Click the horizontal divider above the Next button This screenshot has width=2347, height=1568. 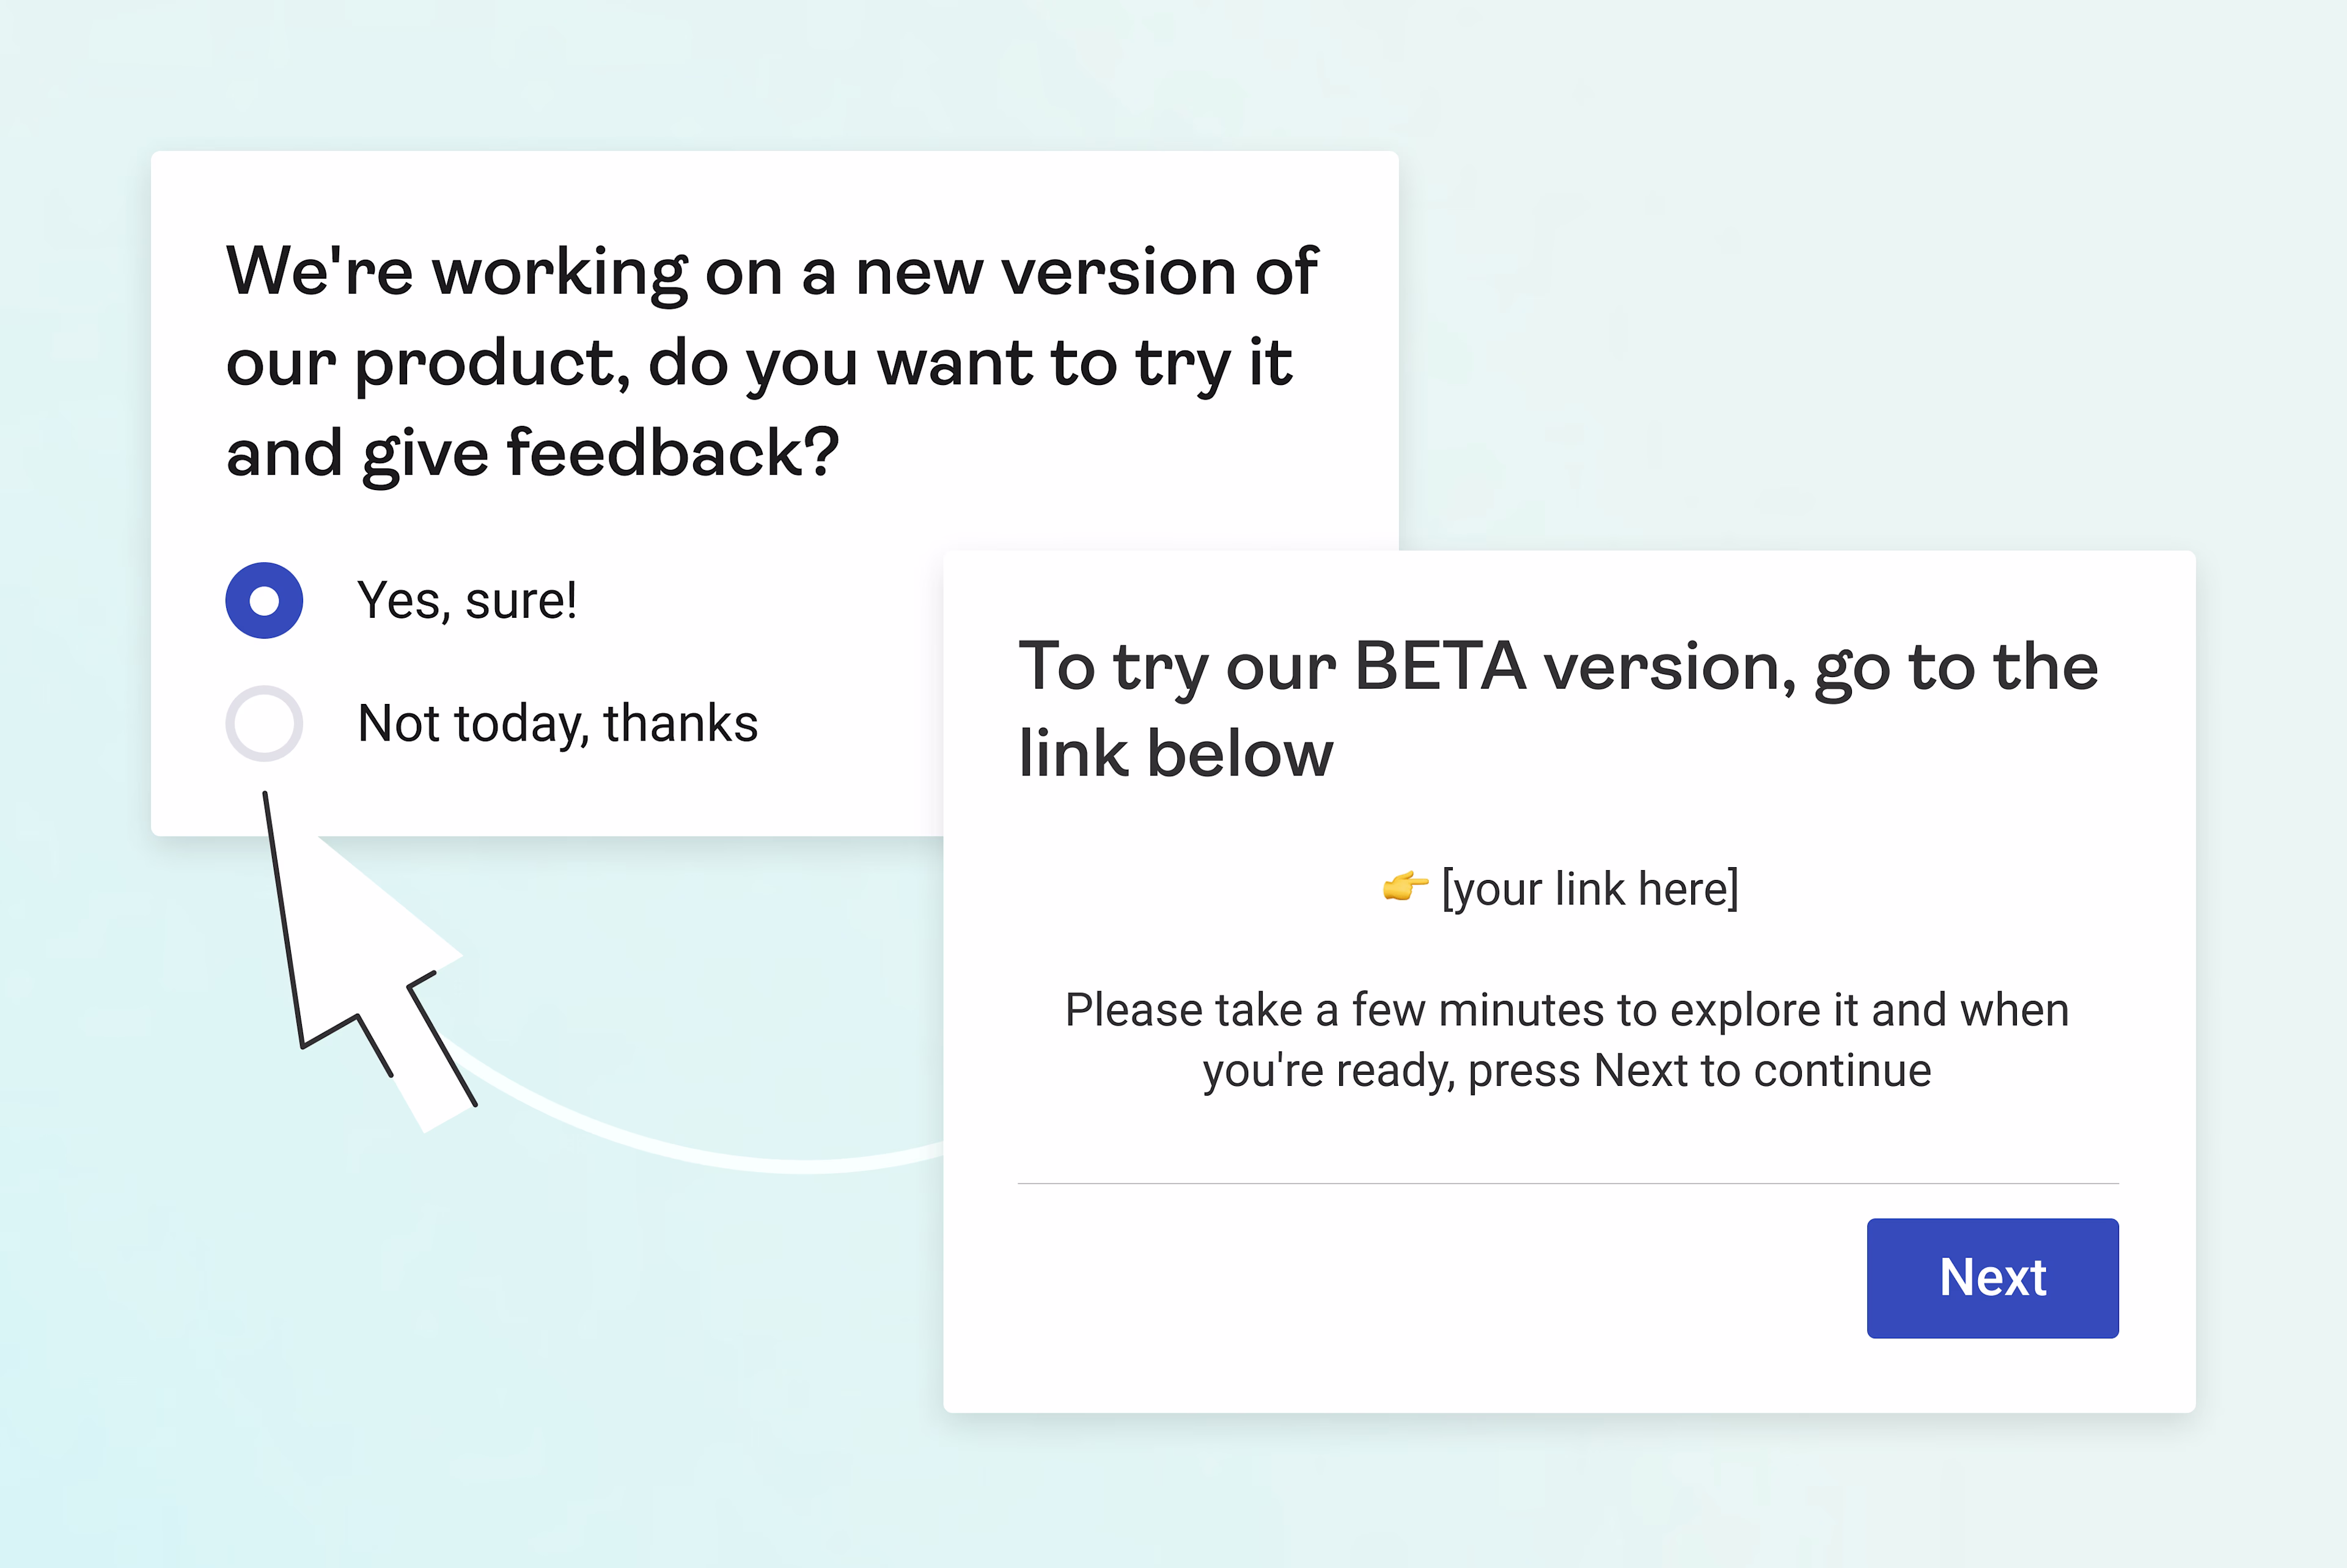point(1567,1183)
